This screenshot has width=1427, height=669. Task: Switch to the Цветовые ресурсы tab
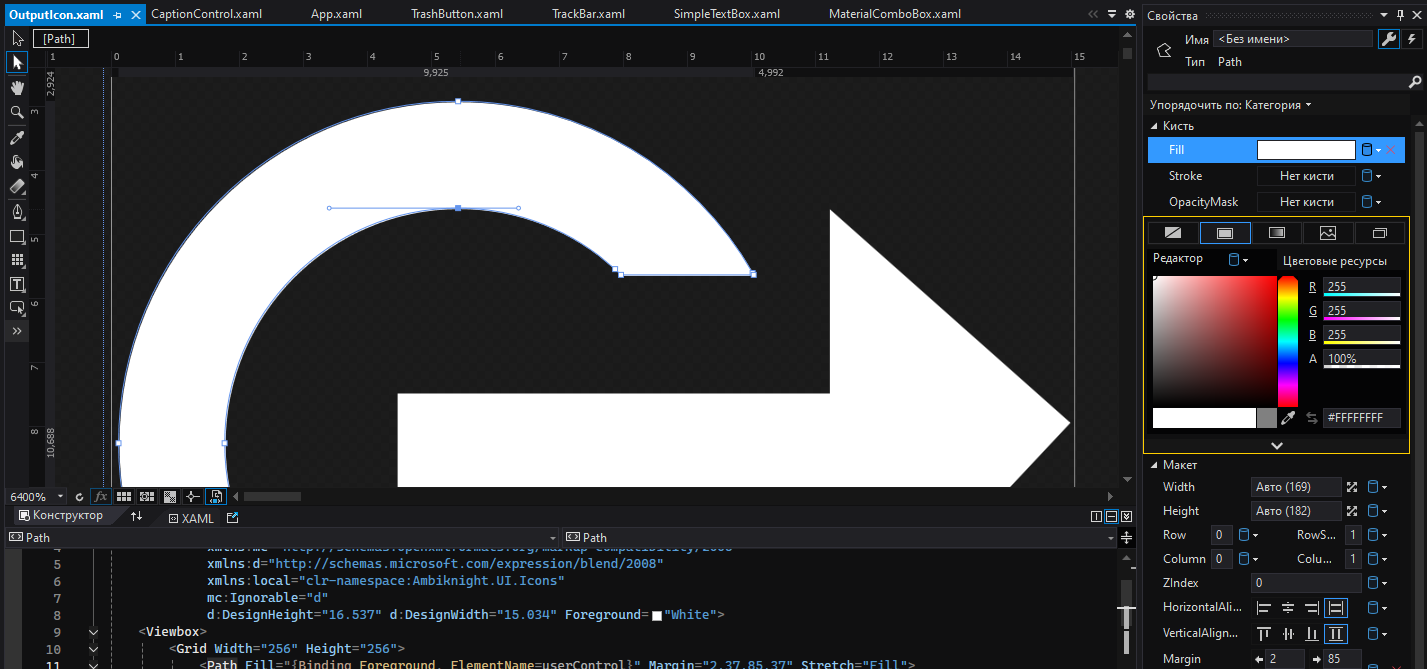tap(1334, 261)
